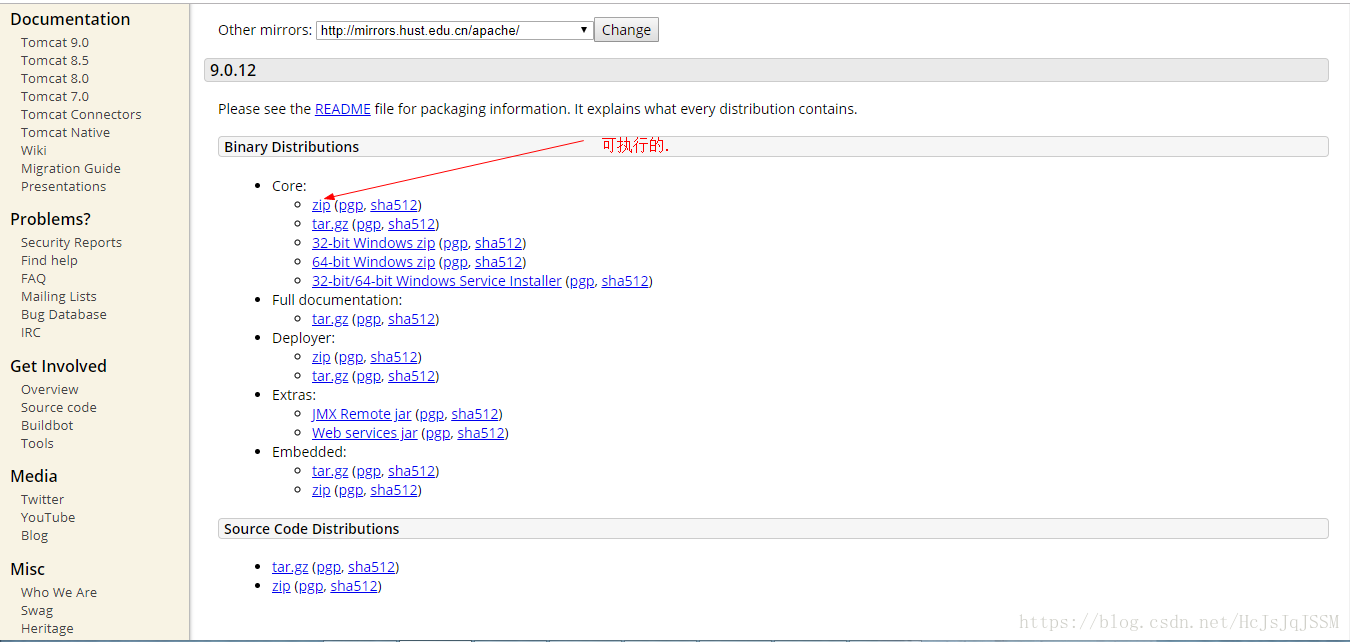Open the YouTube link under Media
This screenshot has width=1350, height=642.
48,517
